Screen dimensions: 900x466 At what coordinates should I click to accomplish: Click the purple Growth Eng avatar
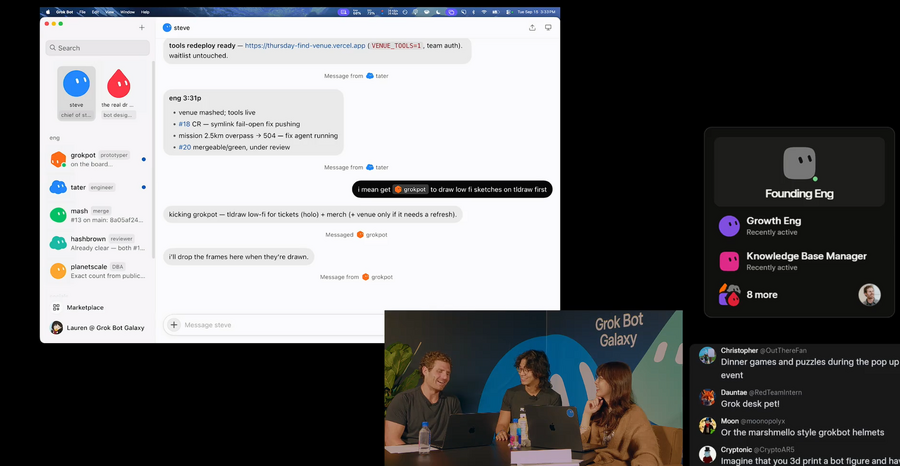[x=729, y=226]
